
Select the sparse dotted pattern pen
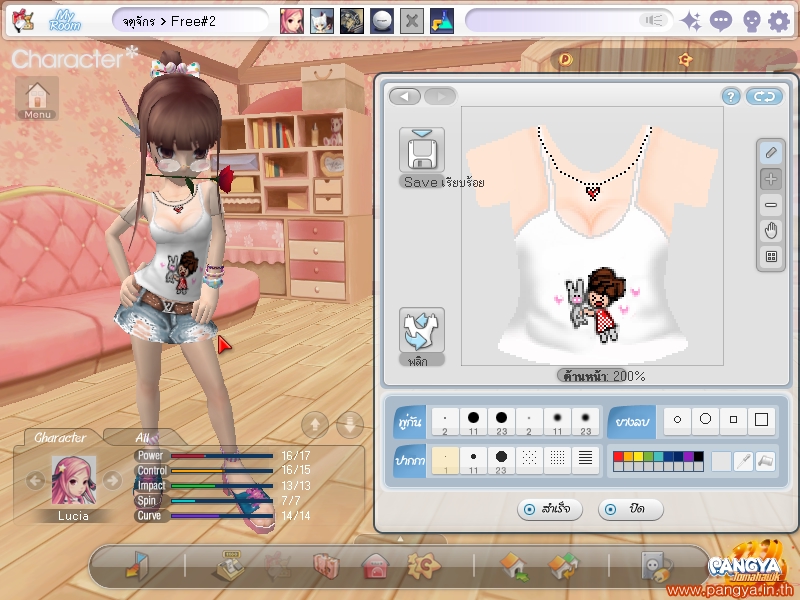(x=529, y=461)
